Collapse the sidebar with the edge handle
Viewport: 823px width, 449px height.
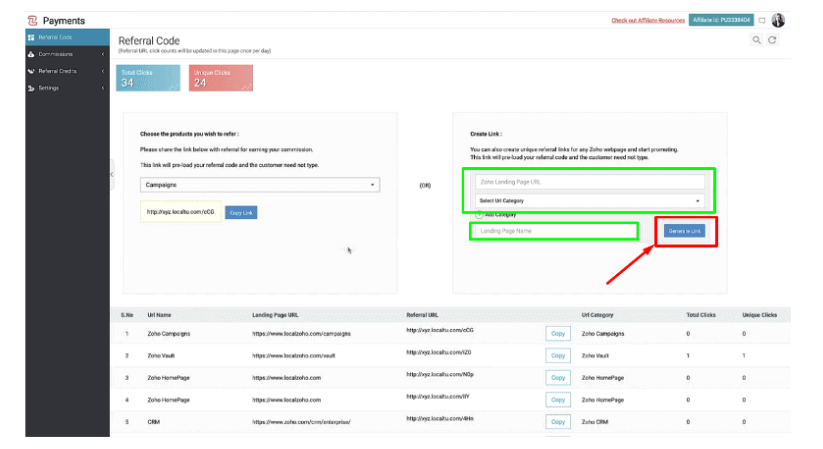(x=112, y=174)
